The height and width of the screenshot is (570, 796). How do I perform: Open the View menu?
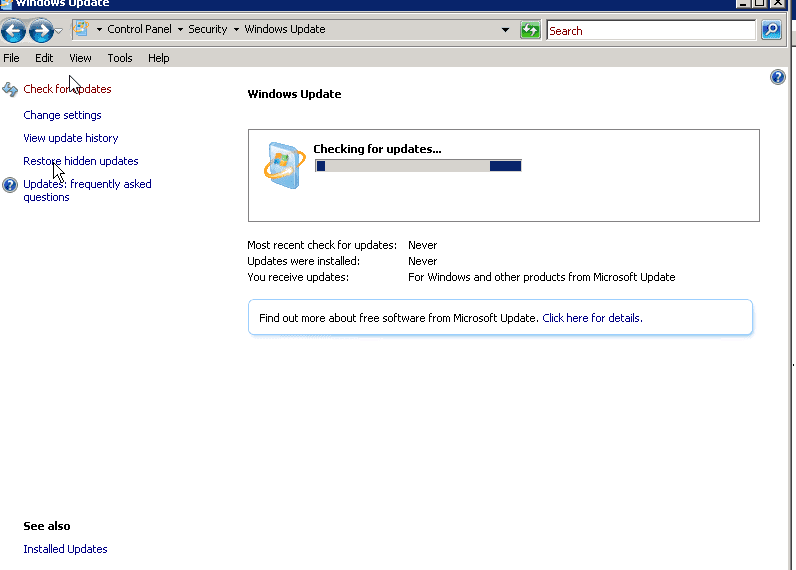tap(80, 58)
